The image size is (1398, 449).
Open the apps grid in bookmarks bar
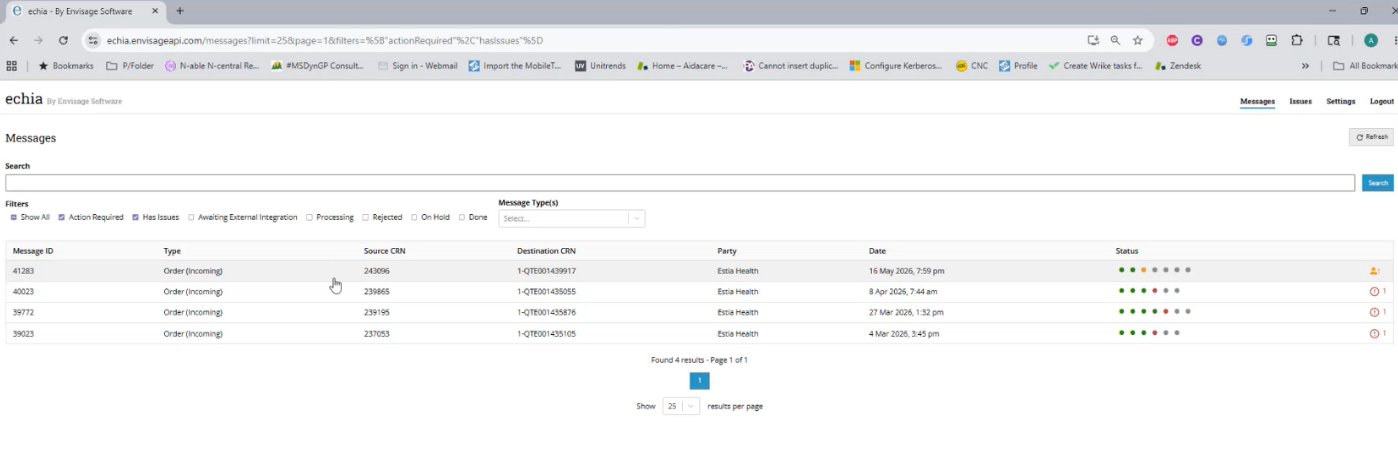(12, 66)
